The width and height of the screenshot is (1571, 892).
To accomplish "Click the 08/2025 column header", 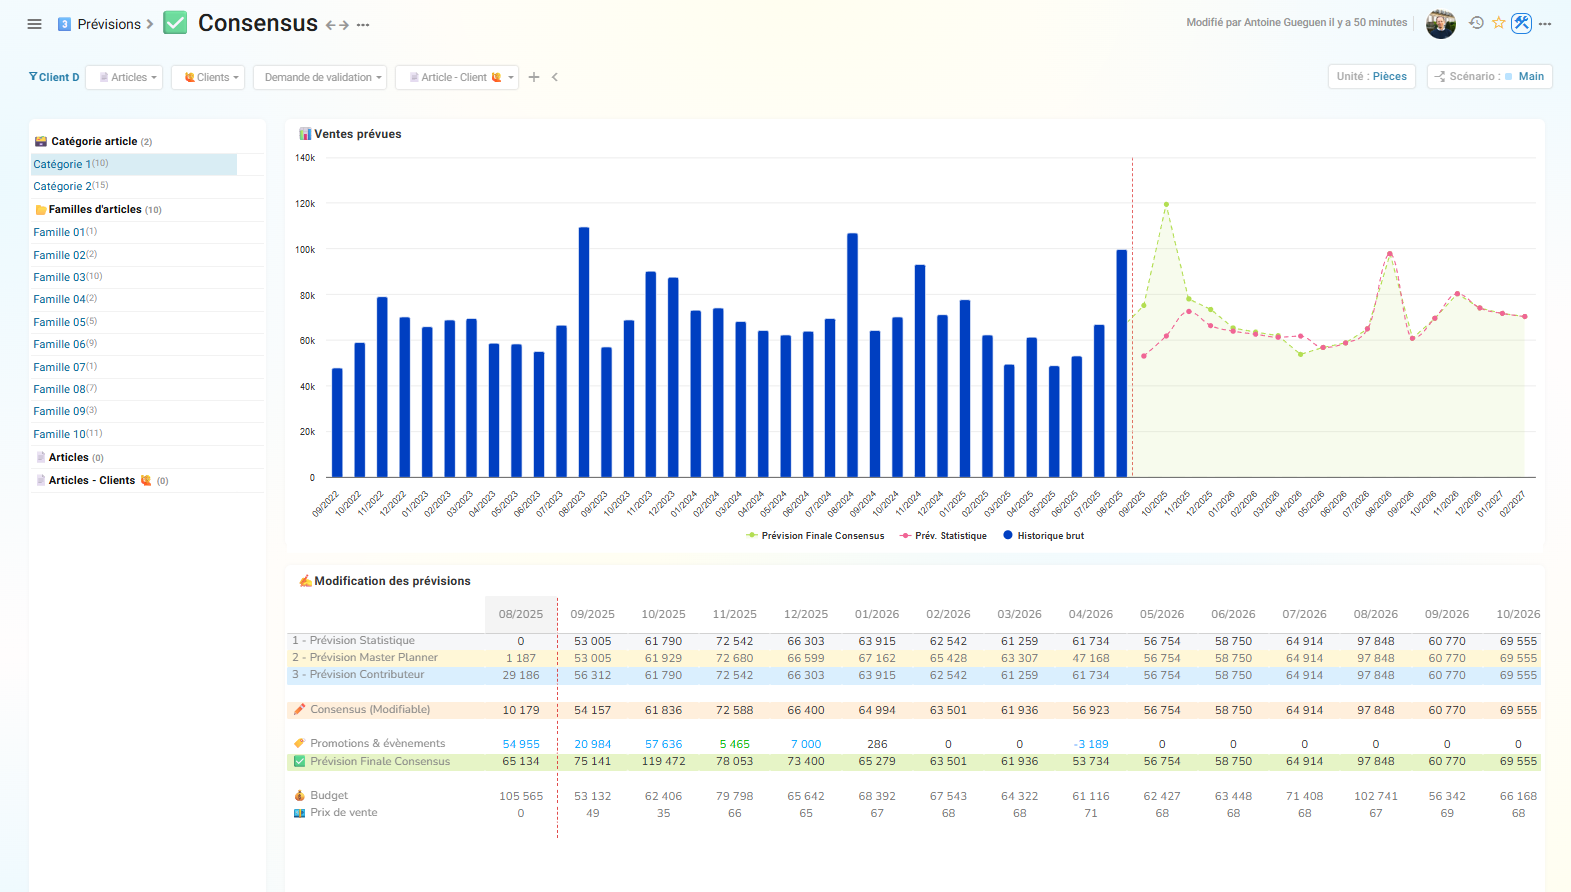I will 521,614.
